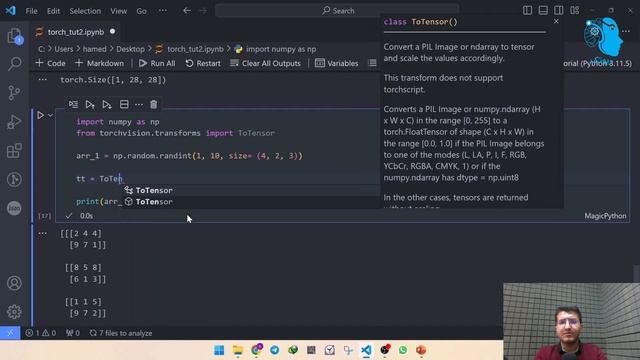Toggle the secondary side bar layout icon
This screenshot has height=360, width=640.
(559, 11)
